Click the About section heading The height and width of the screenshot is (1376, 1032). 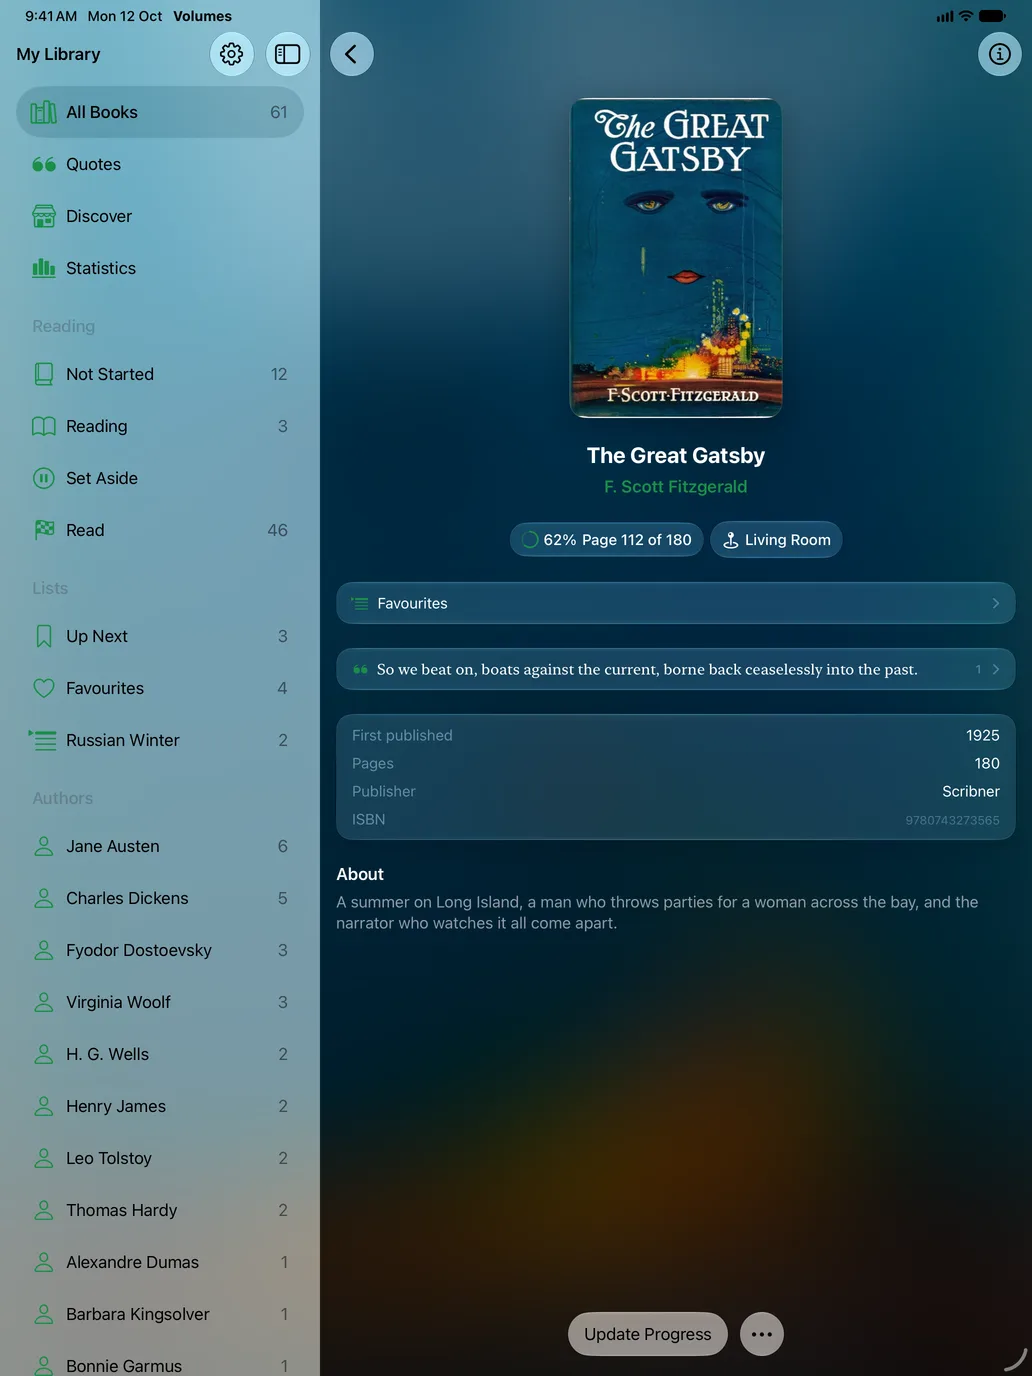click(x=360, y=874)
